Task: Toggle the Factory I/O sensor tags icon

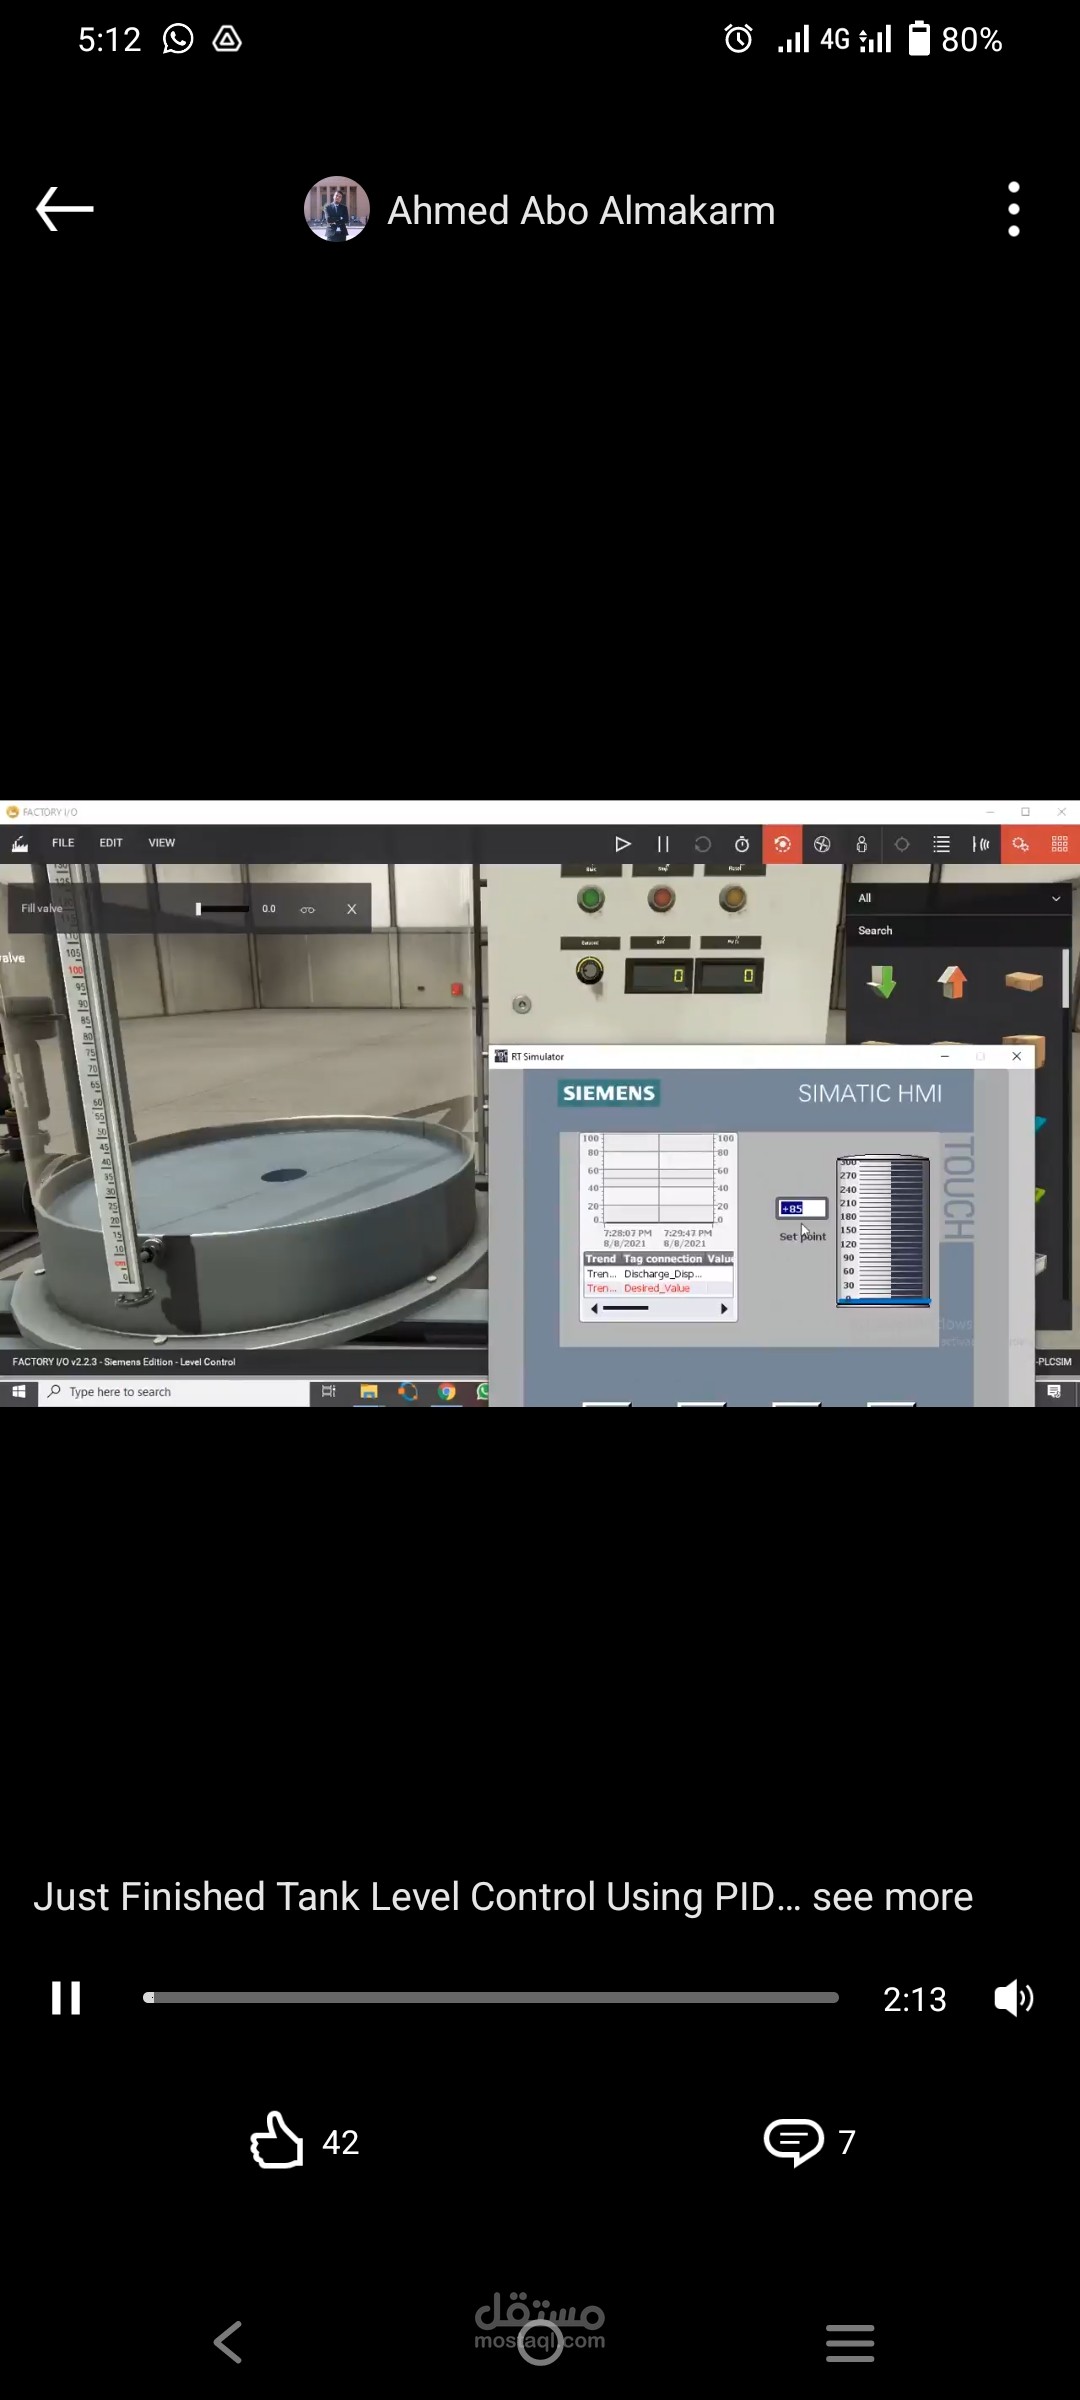Action: tap(981, 844)
